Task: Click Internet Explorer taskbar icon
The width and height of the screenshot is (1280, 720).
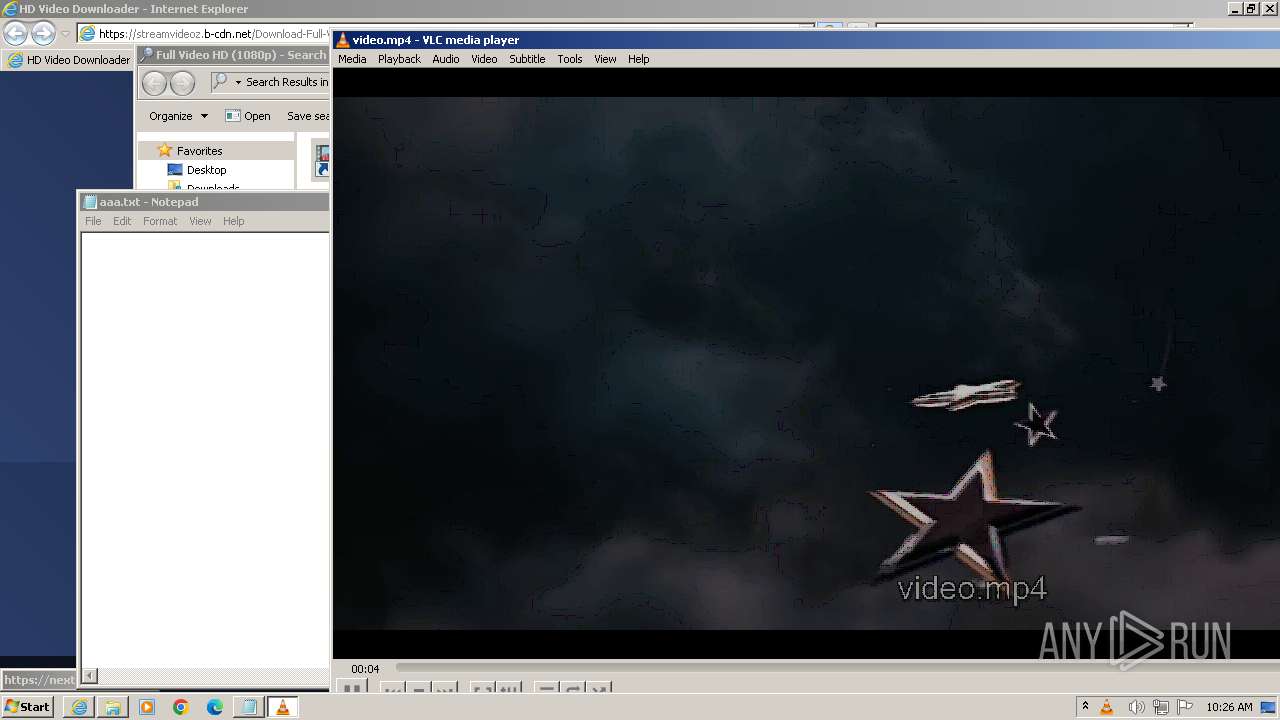Action: 79,707
